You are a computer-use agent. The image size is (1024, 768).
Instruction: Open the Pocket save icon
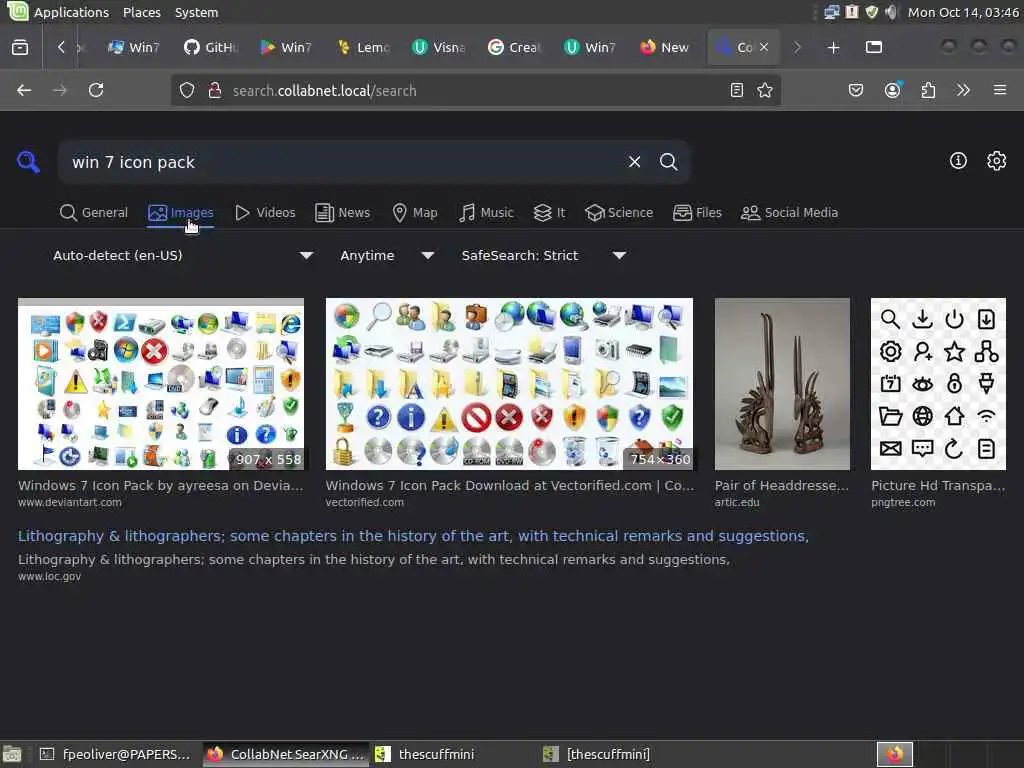pos(856,90)
